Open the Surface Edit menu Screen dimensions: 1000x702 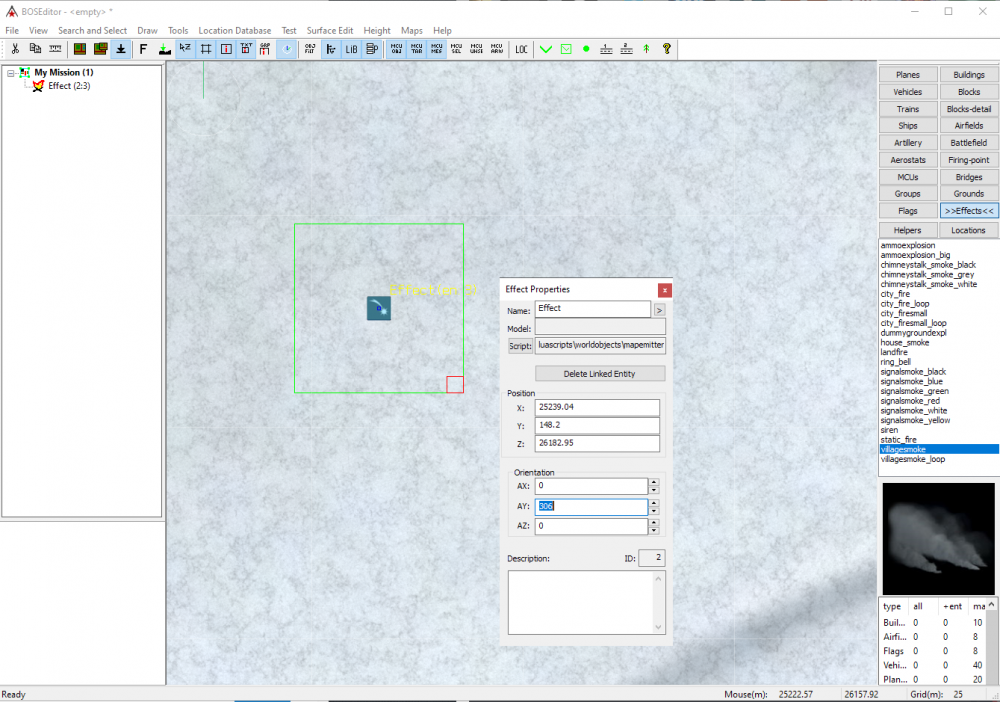330,31
